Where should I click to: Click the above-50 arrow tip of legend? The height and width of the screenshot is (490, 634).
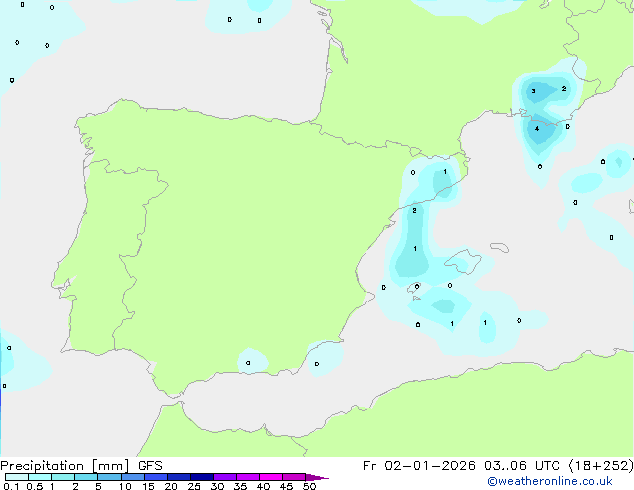[317, 477]
